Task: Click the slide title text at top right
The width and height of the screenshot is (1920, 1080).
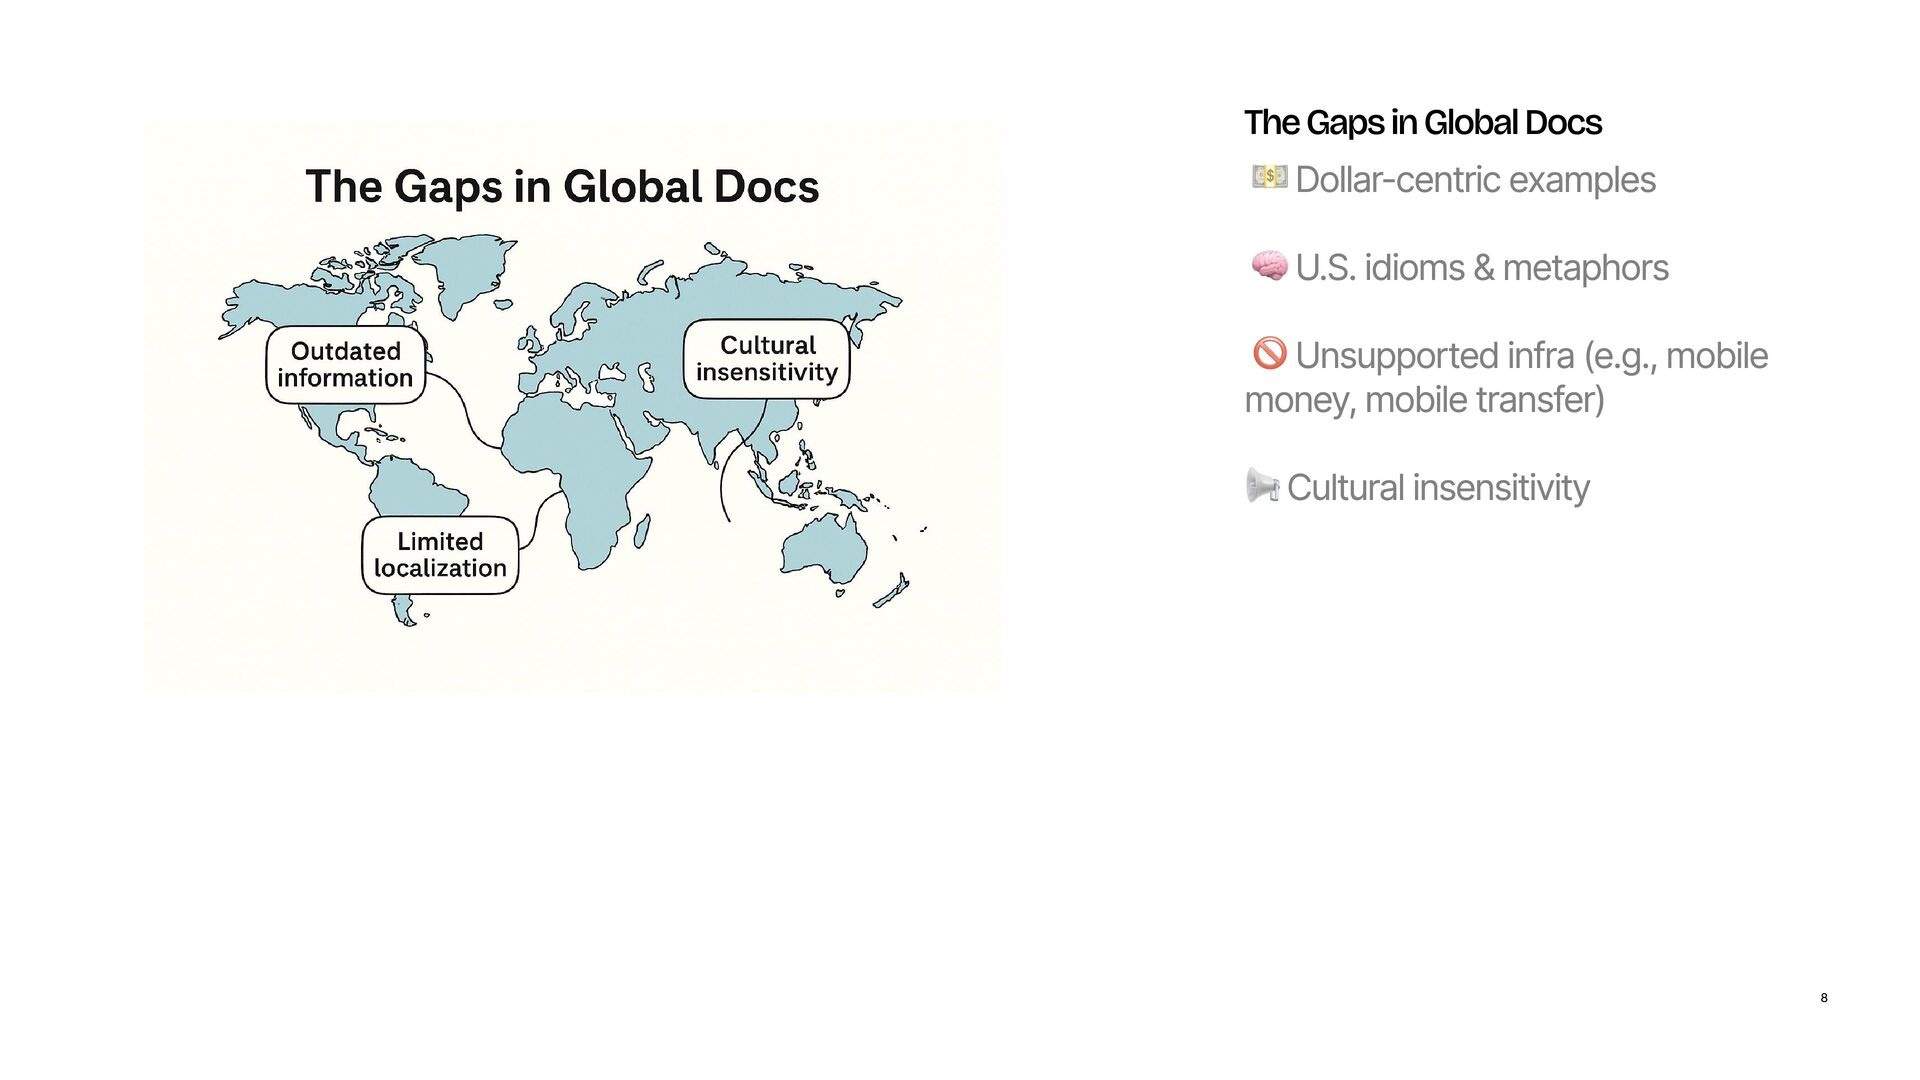Action: [1422, 123]
